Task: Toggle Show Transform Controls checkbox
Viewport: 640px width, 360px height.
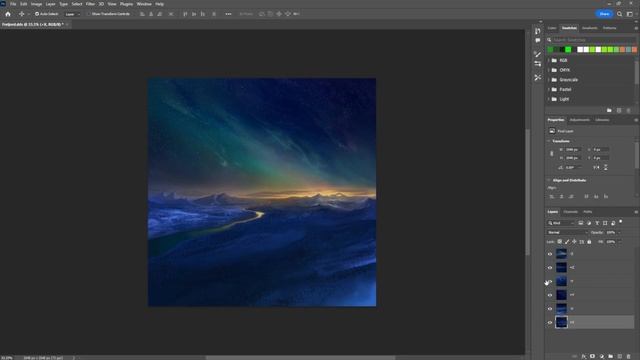Action: [x=89, y=14]
